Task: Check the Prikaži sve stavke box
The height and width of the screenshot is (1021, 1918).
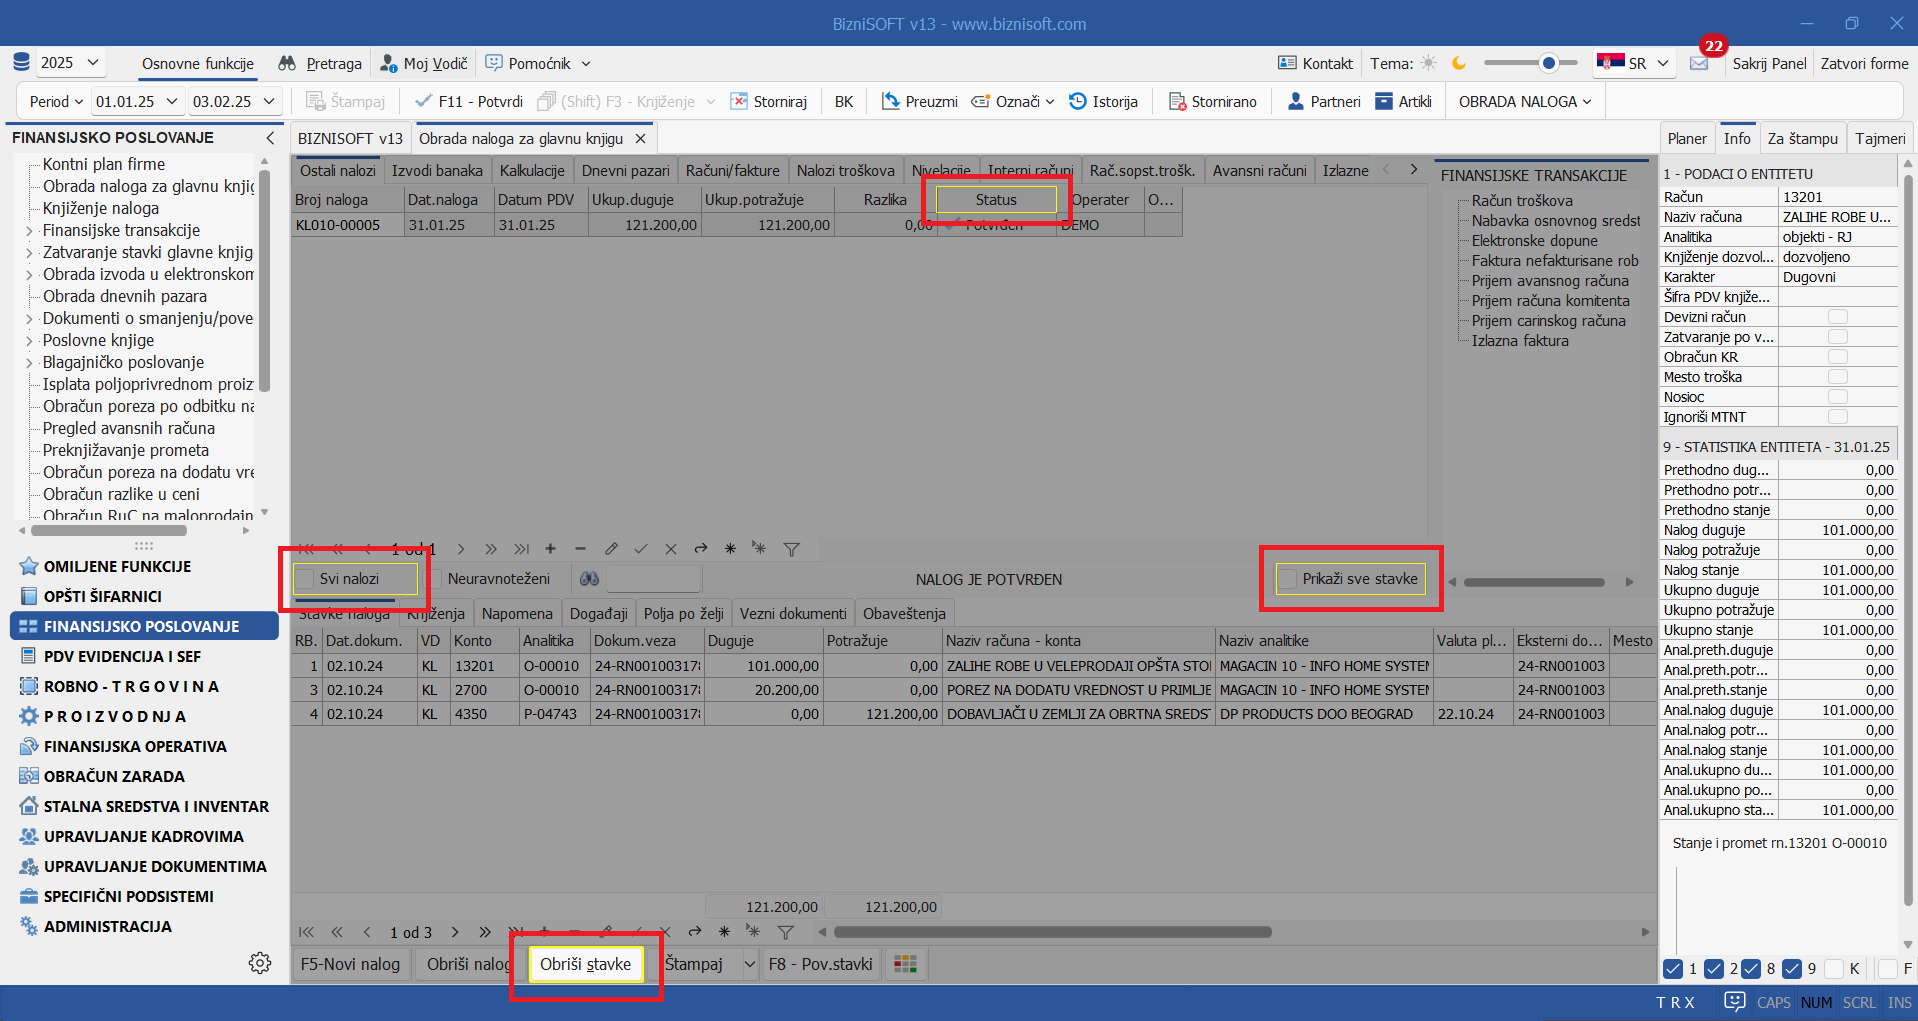Action: click(1288, 579)
